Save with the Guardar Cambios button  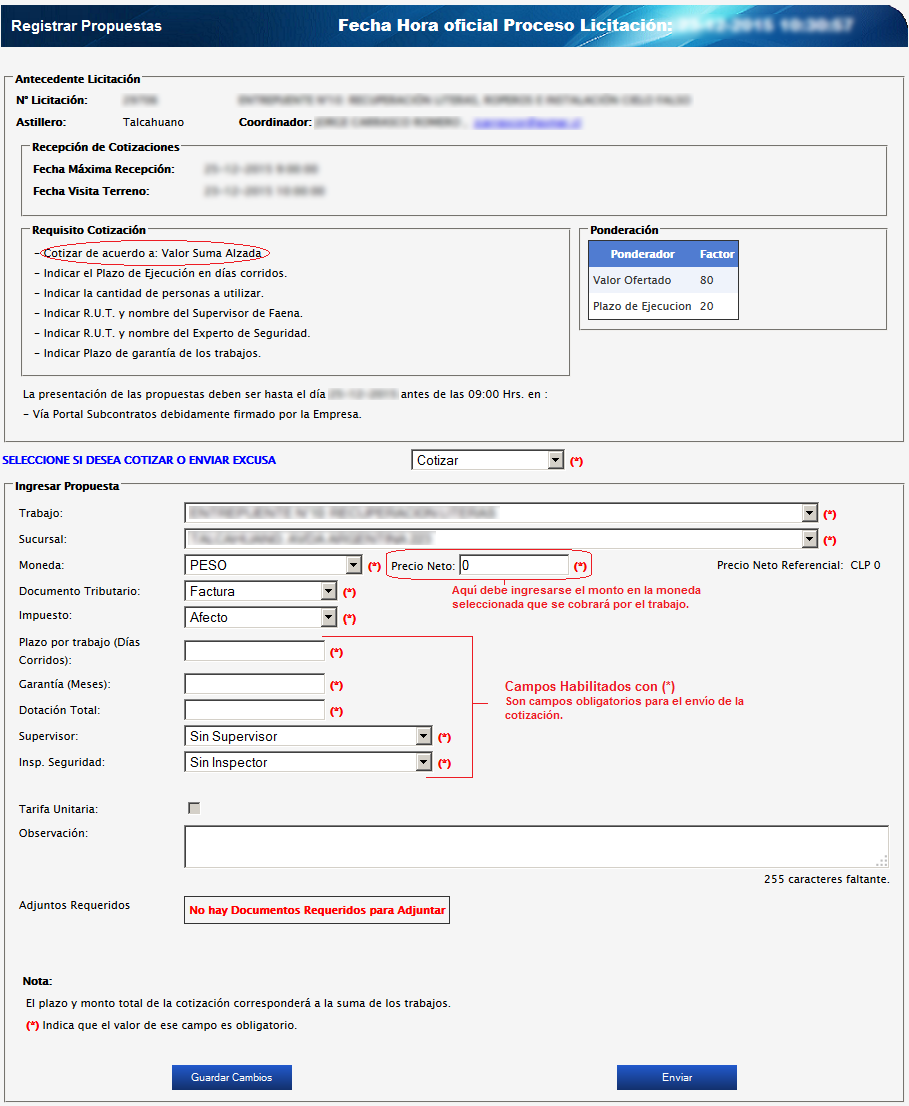232,1077
